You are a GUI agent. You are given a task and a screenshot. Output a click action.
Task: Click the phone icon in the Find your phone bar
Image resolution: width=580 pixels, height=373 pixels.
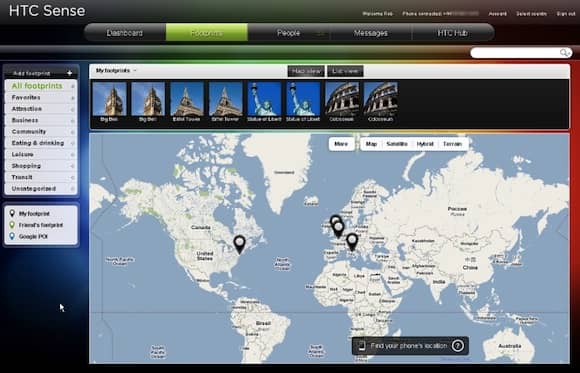point(361,346)
